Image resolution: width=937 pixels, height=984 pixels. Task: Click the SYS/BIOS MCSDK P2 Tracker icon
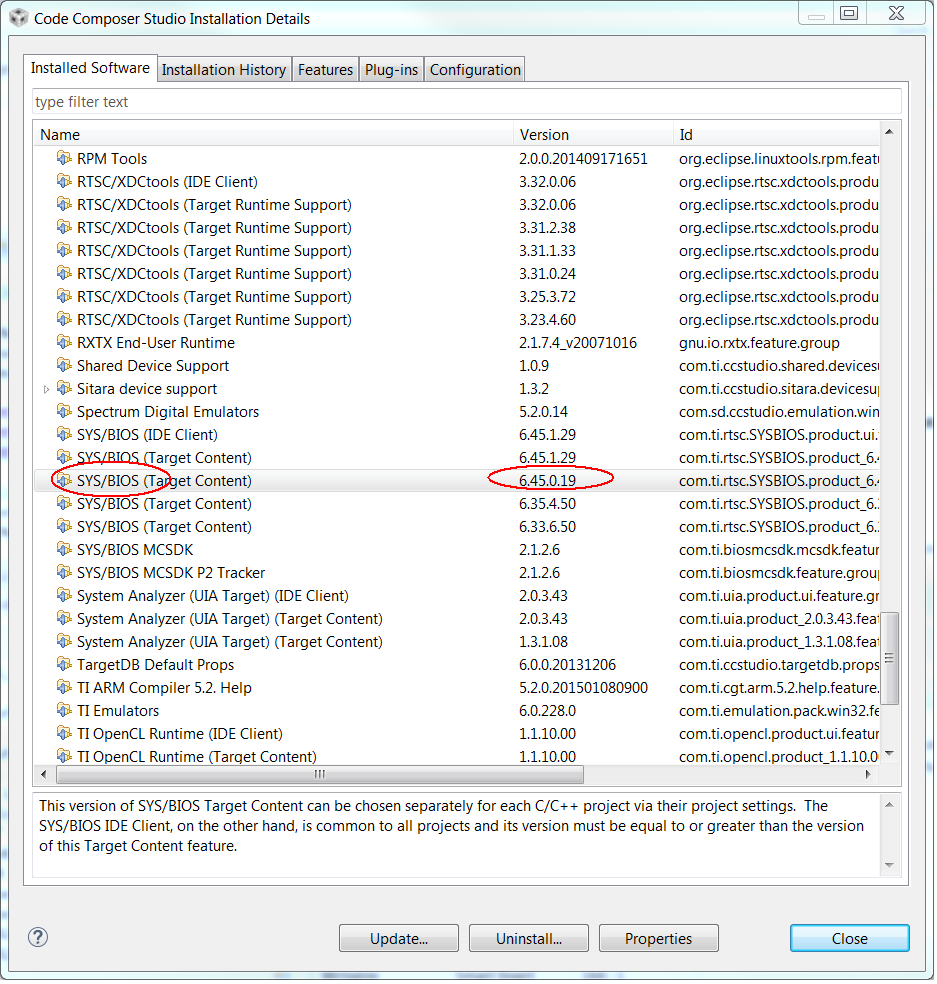click(x=64, y=573)
